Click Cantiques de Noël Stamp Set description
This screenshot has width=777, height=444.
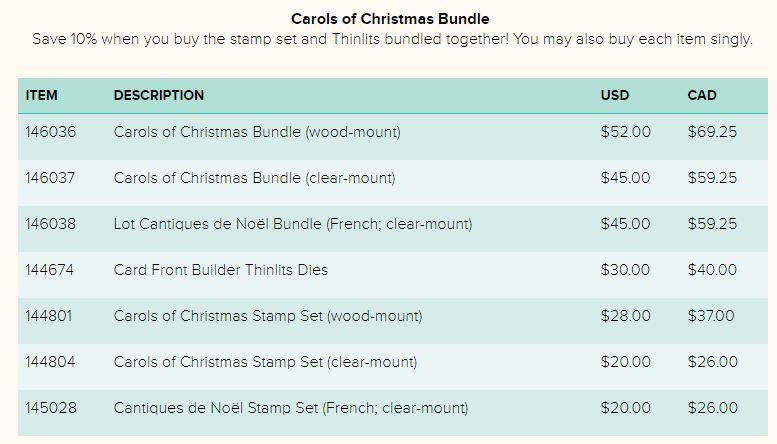point(291,408)
